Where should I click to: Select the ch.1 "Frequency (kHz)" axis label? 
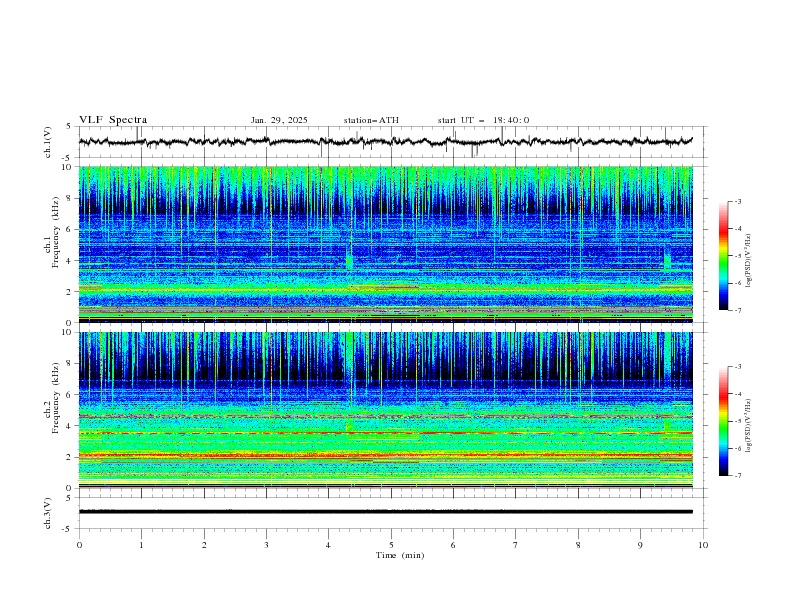coord(55,232)
